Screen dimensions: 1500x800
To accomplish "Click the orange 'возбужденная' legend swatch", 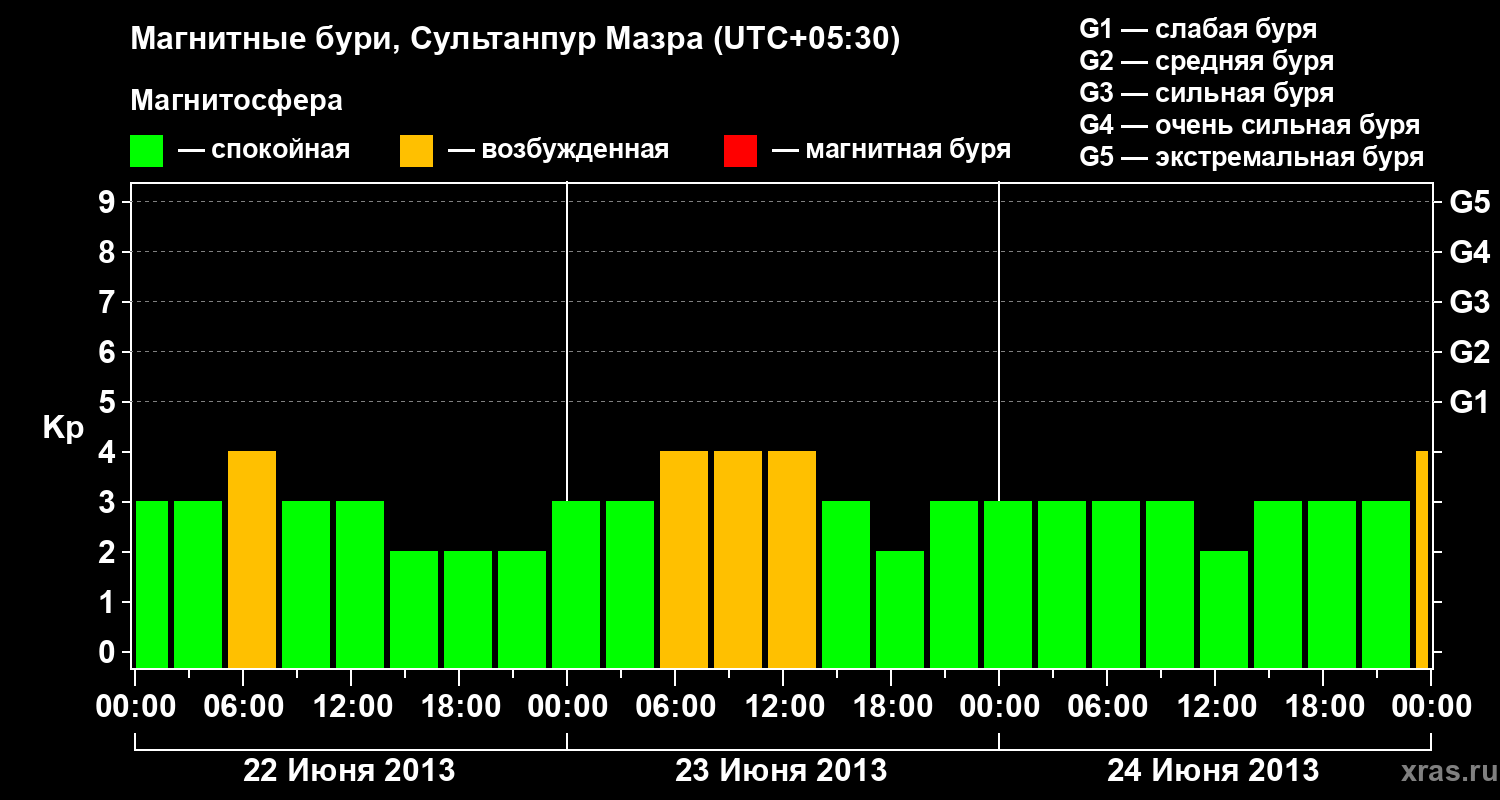I will click(416, 151).
